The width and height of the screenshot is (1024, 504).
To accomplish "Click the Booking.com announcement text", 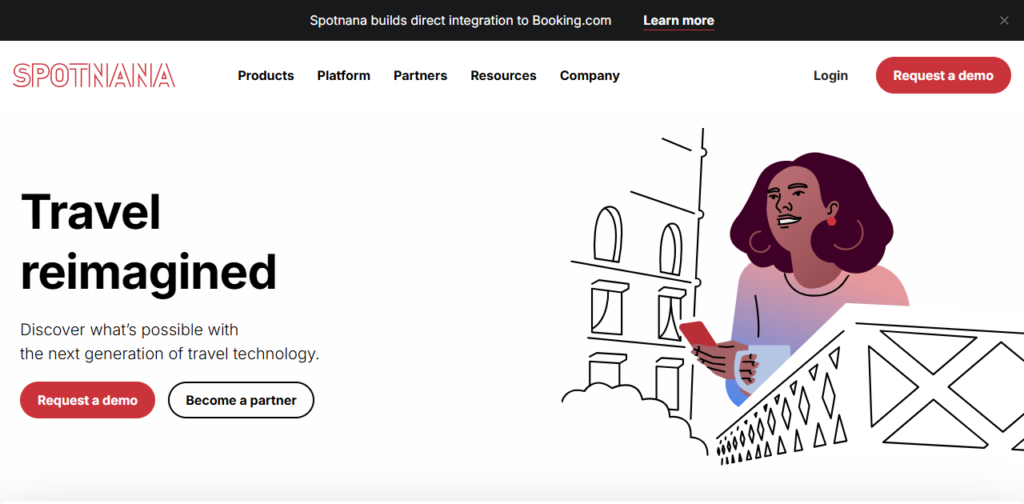I will (460, 20).
